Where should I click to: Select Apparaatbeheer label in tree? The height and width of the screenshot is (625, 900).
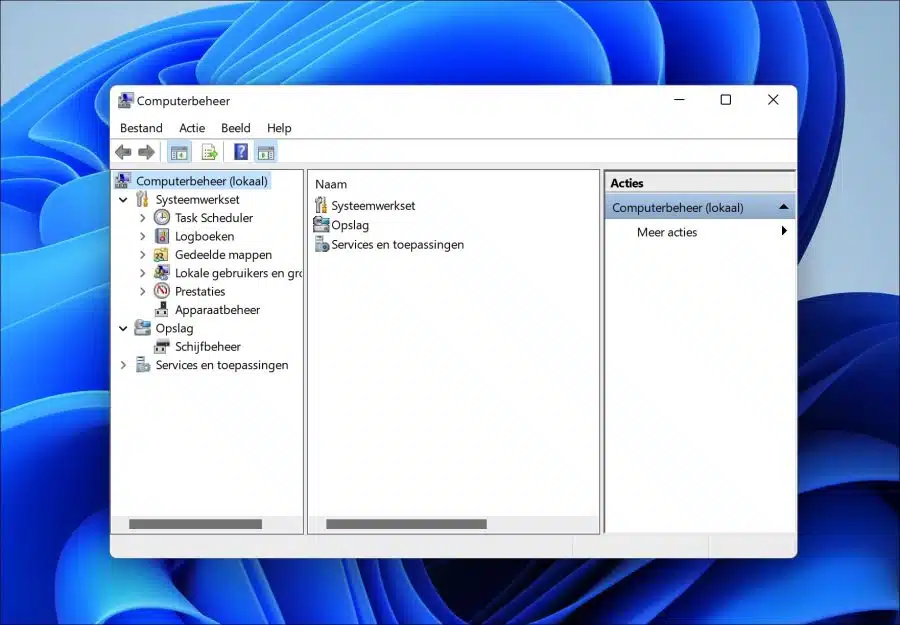218,310
